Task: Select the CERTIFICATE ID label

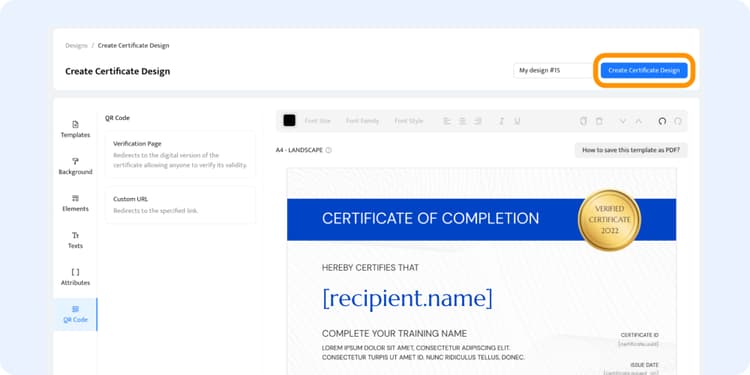Action: point(640,335)
